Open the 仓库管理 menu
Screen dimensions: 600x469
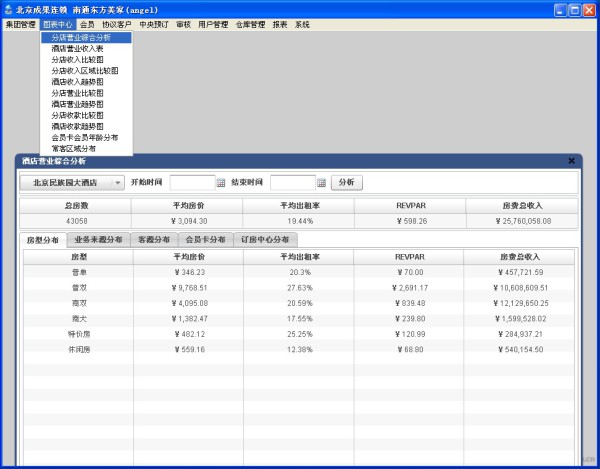[250, 24]
